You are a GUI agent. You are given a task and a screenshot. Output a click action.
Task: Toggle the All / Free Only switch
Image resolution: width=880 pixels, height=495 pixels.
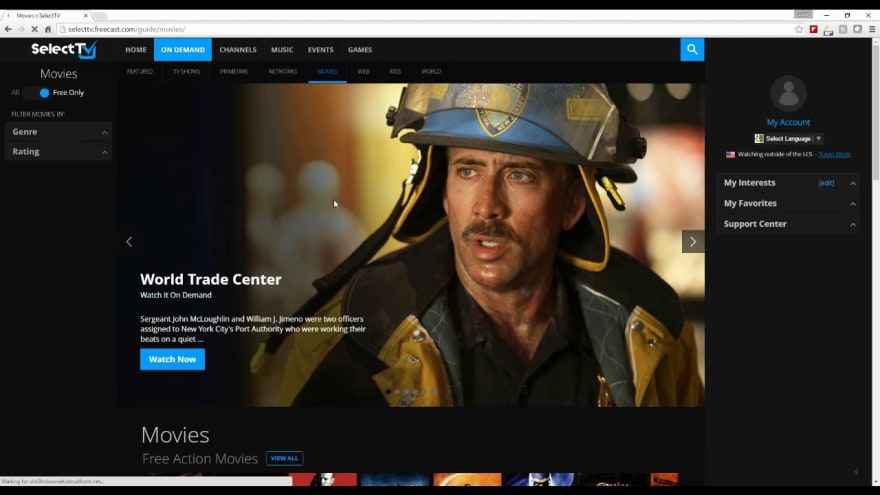[37, 93]
